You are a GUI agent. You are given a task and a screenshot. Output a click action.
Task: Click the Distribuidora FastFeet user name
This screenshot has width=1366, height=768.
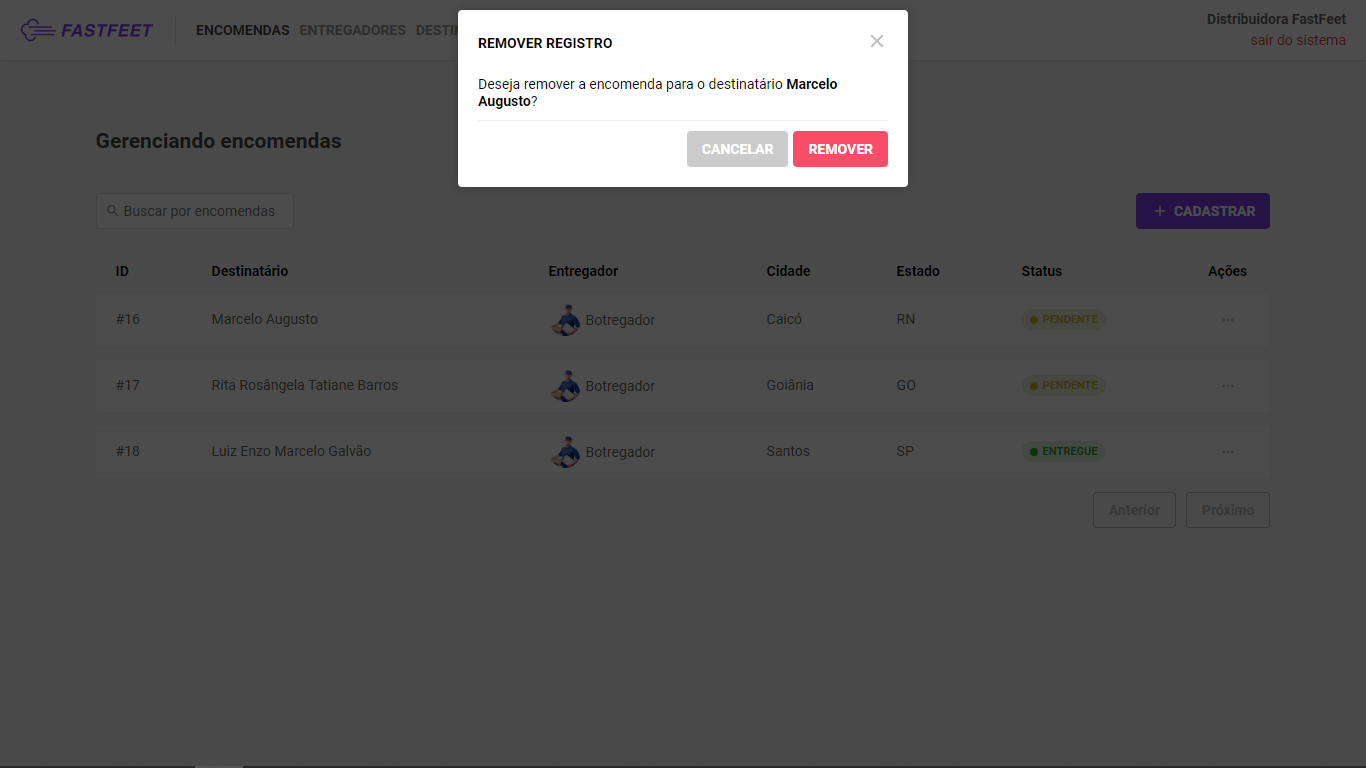click(x=1276, y=19)
